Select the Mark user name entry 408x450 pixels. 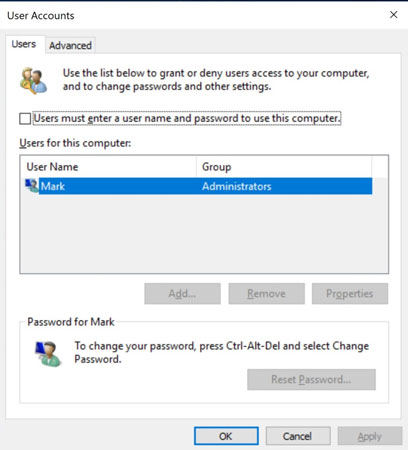[53, 186]
